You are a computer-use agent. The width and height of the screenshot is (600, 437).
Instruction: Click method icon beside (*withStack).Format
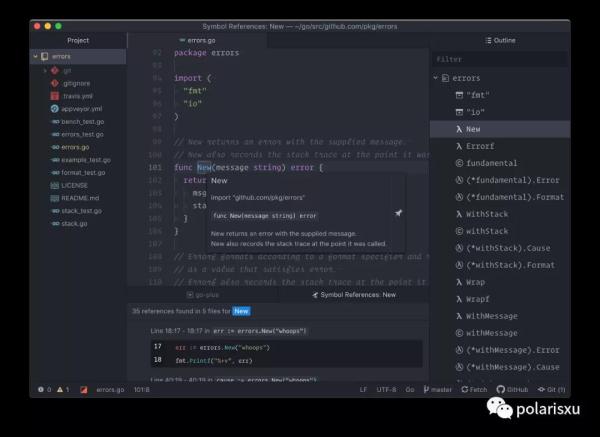(459, 265)
